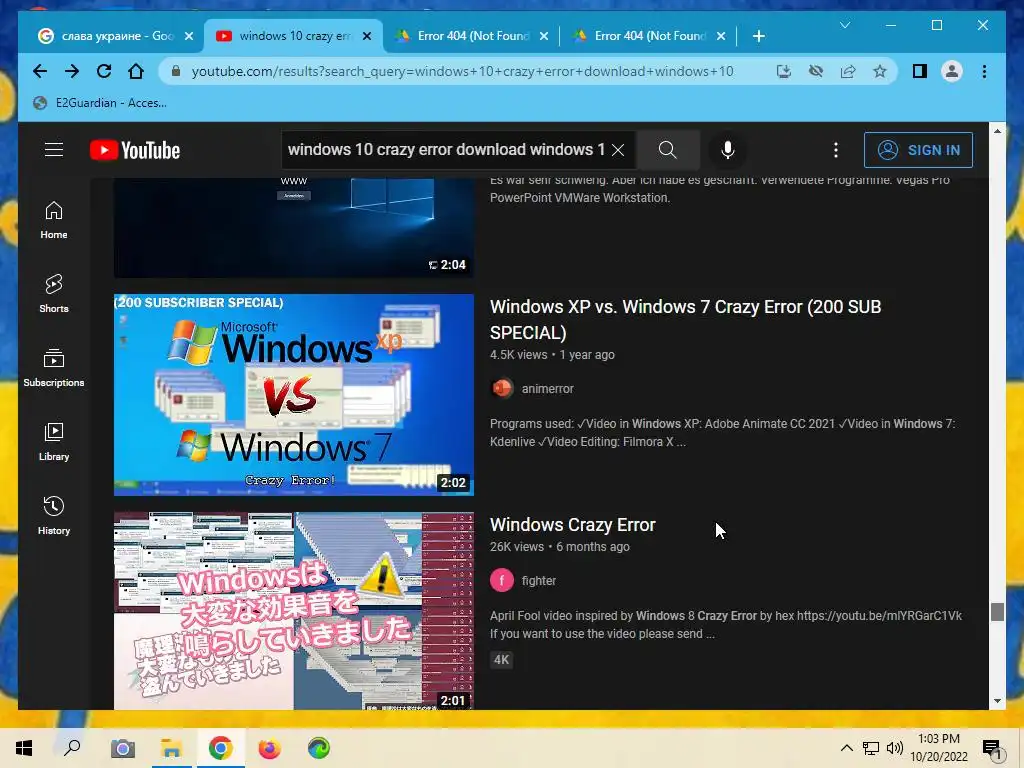Click the 4K badge on Windows Crazy Error
The image size is (1024, 768).
click(502, 660)
